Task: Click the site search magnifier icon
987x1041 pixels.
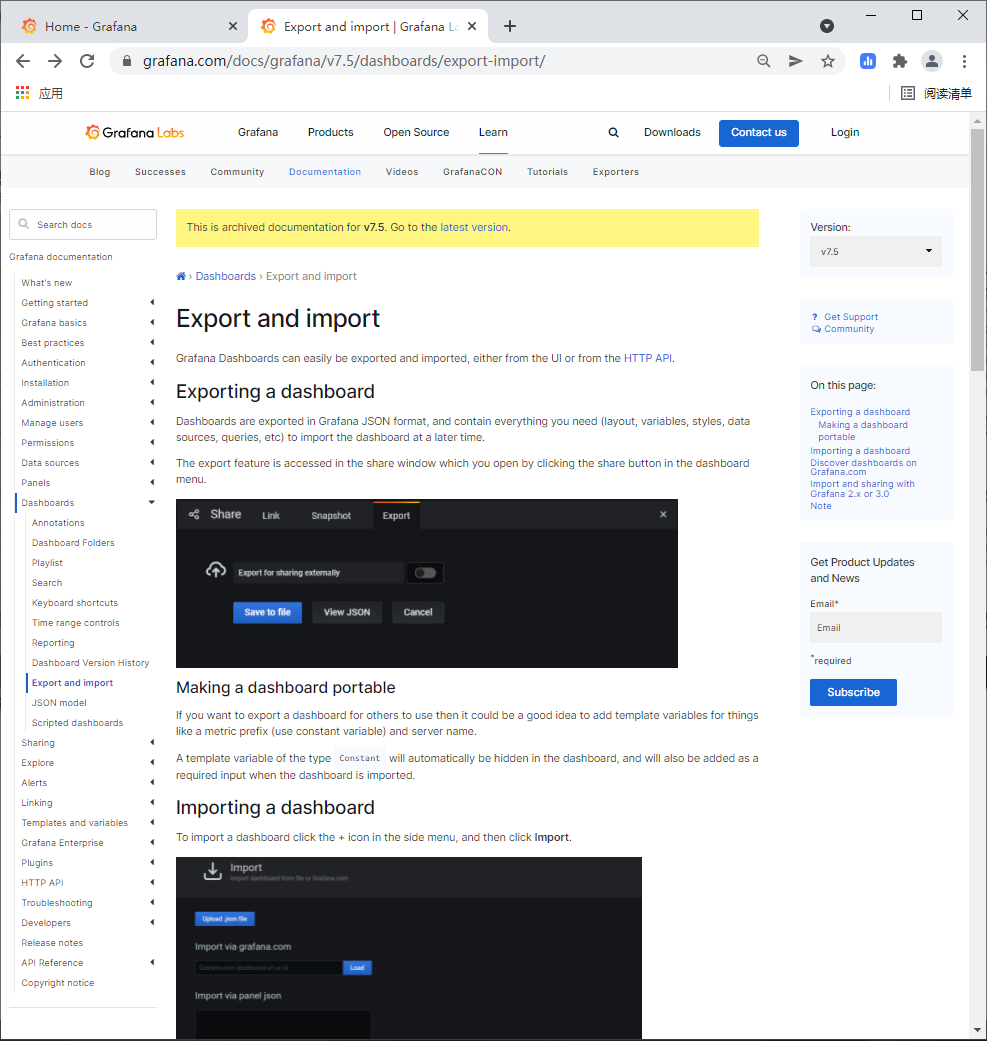Action: coord(613,132)
